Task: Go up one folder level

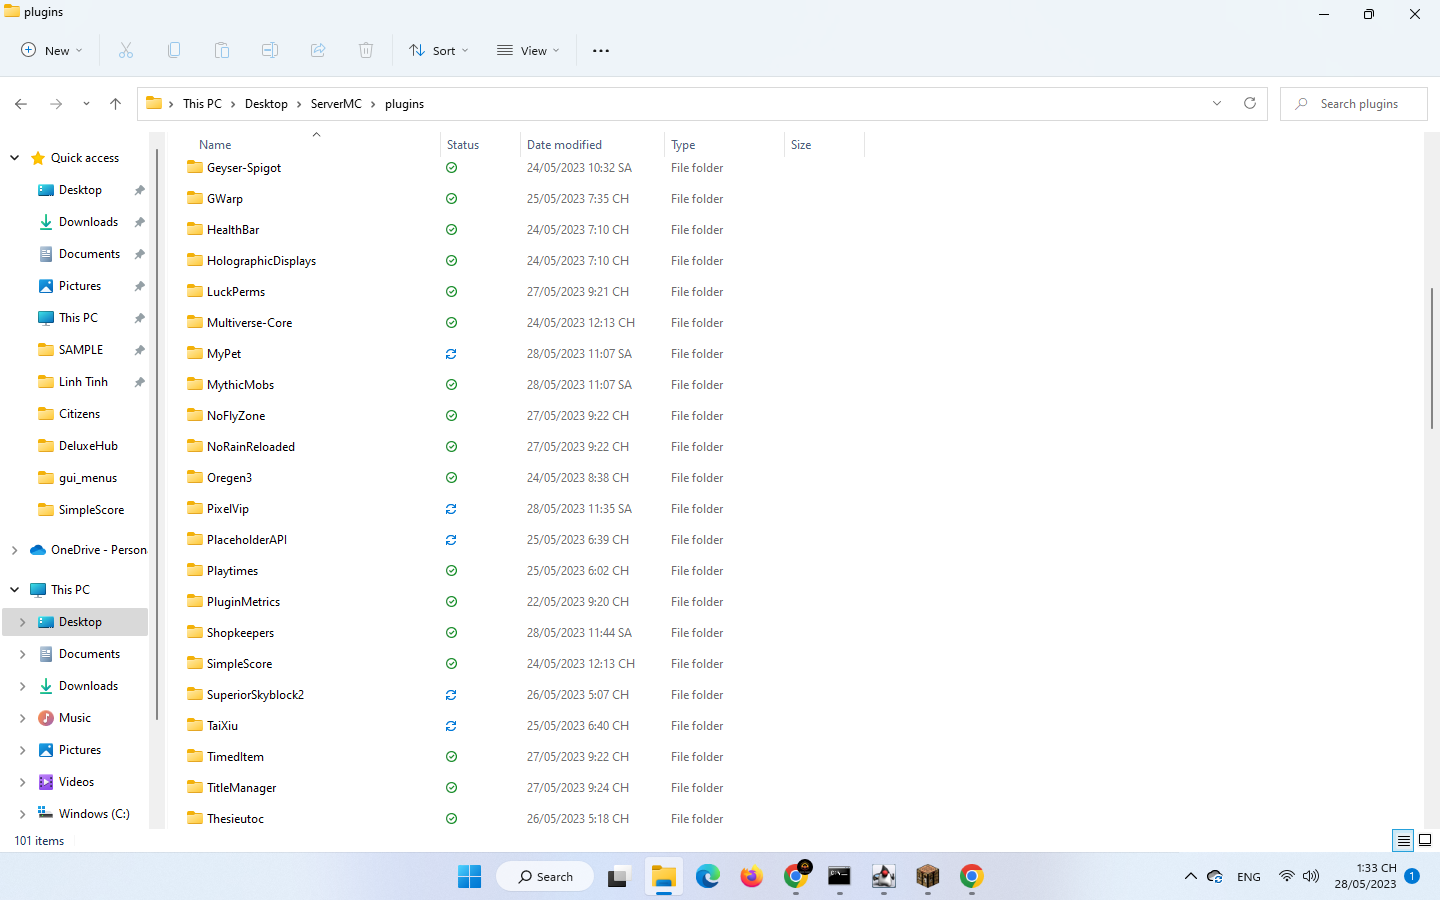Action: (x=115, y=103)
